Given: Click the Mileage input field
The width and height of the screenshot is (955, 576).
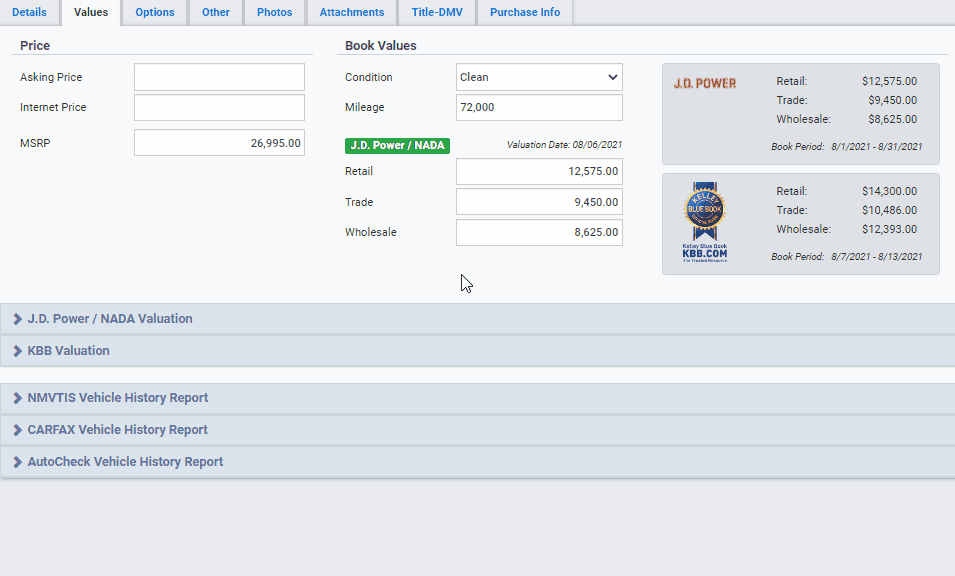Looking at the screenshot, I should (539, 107).
